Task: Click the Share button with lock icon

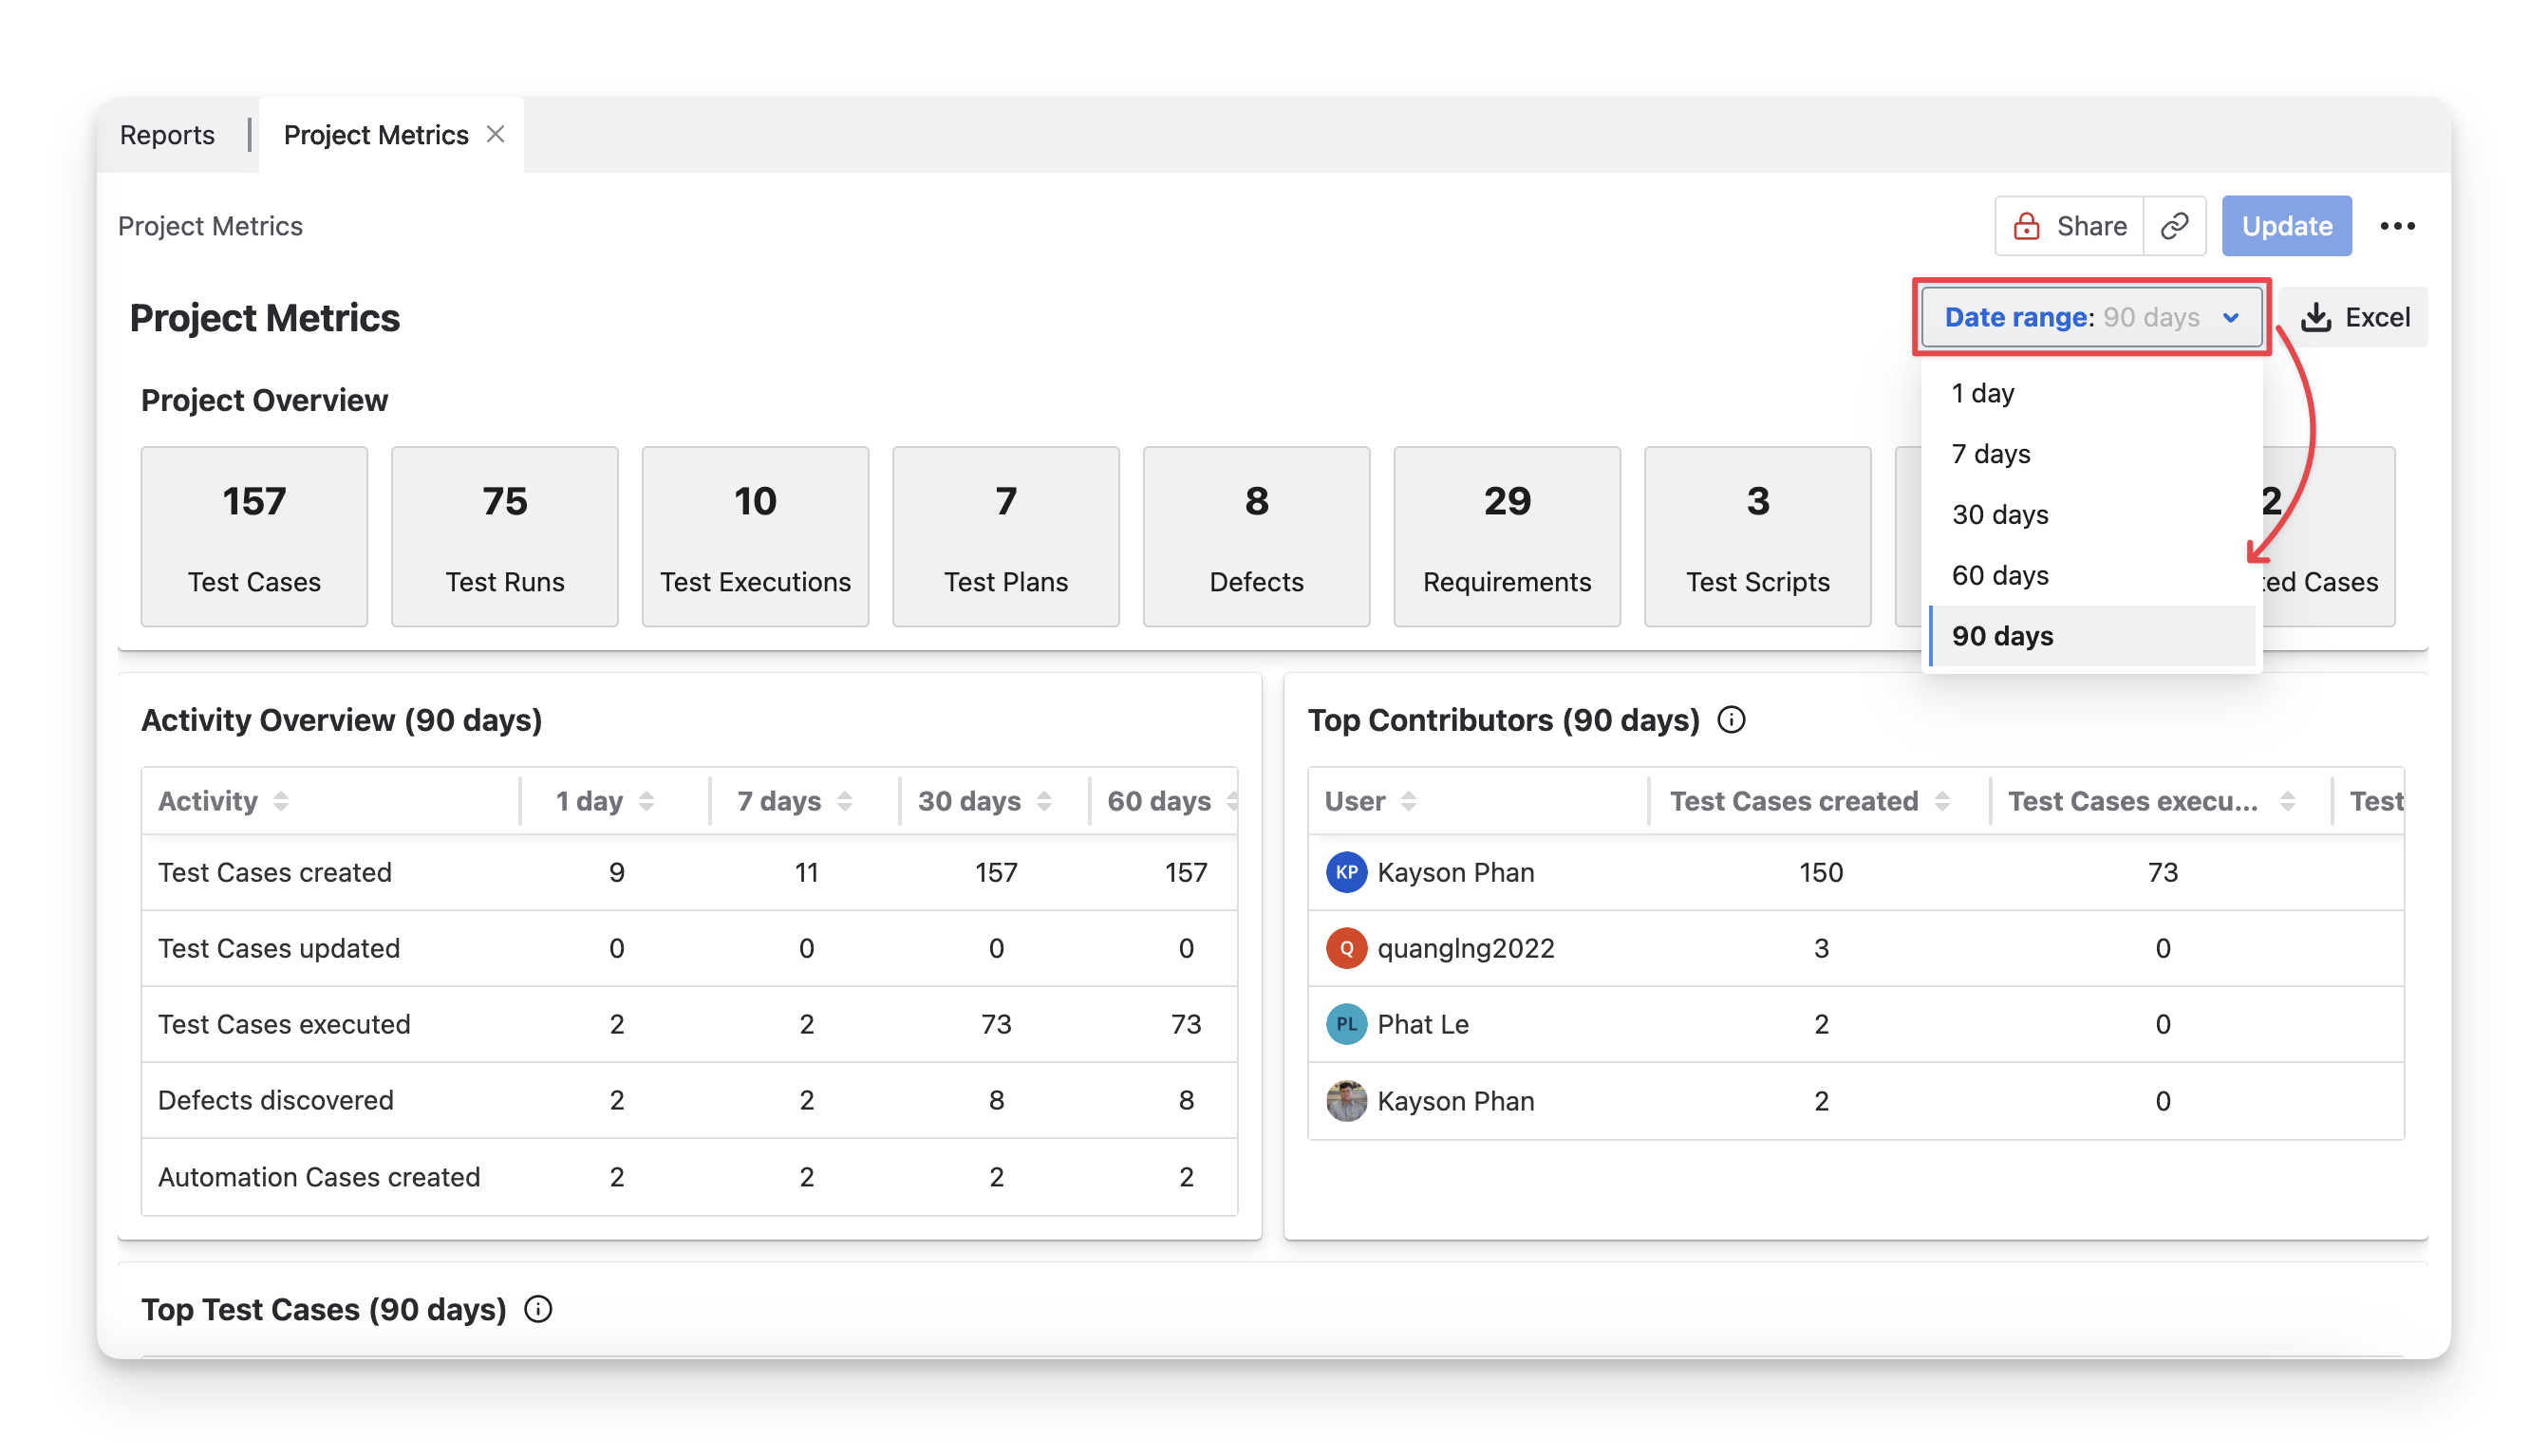Action: (2069, 226)
